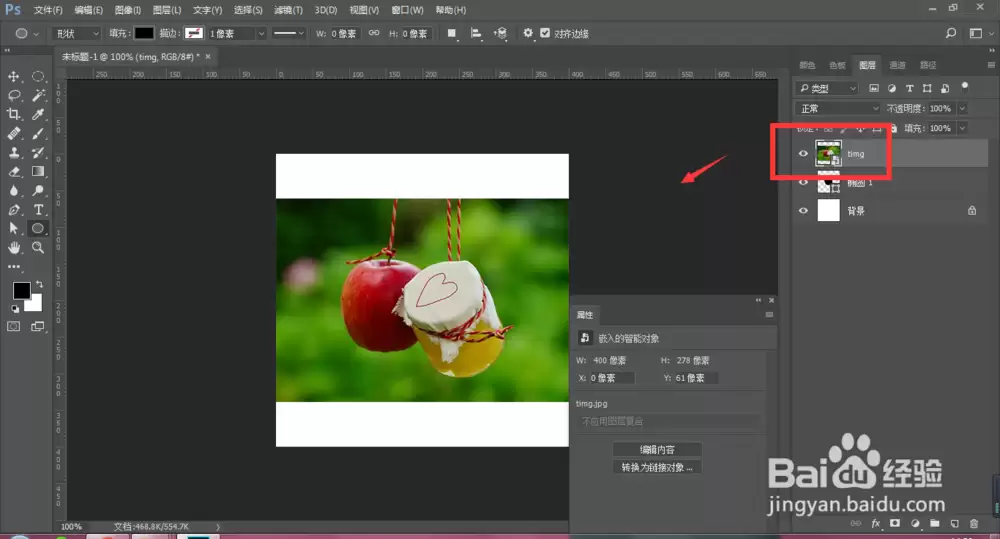Open the 填充 fill percentage dropdown arrow

coord(962,128)
